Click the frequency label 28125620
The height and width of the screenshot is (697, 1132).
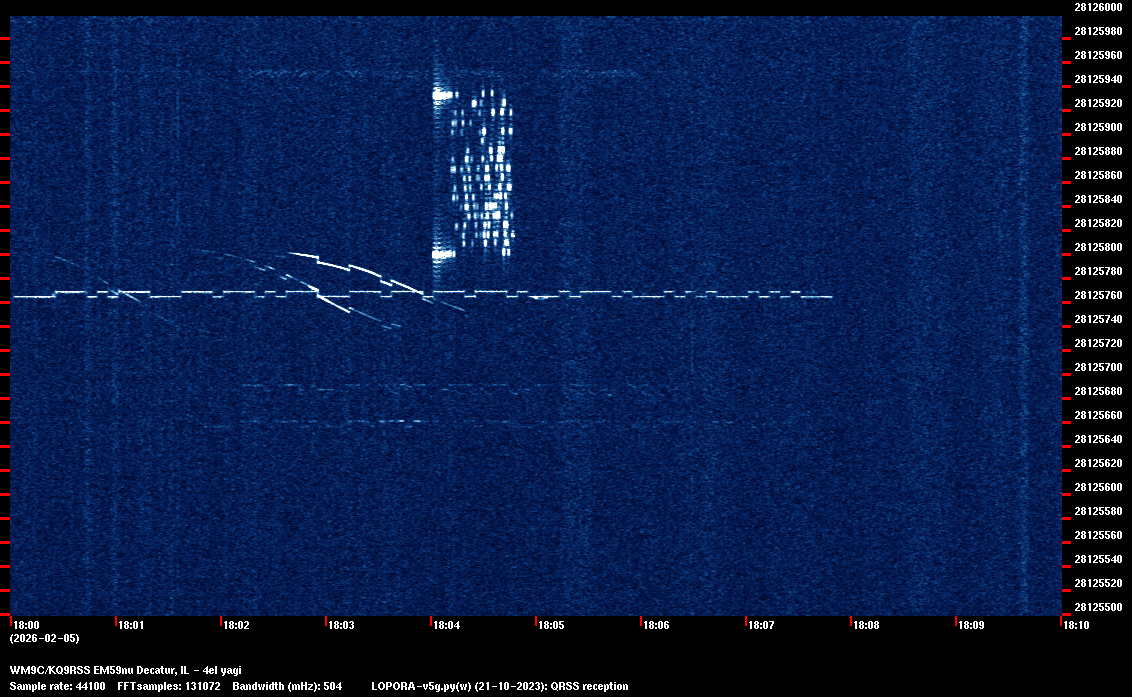[x=1098, y=463]
